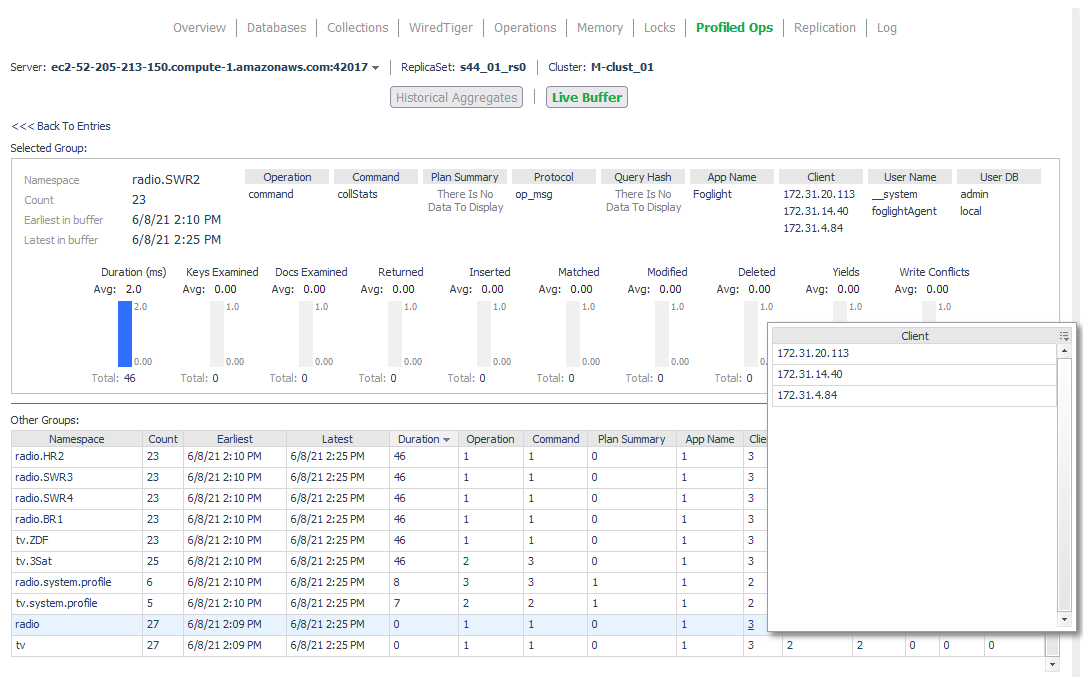1087x677 pixels.
Task: Click the Other Groups table scroll-down arrow
Action: click(x=1051, y=664)
